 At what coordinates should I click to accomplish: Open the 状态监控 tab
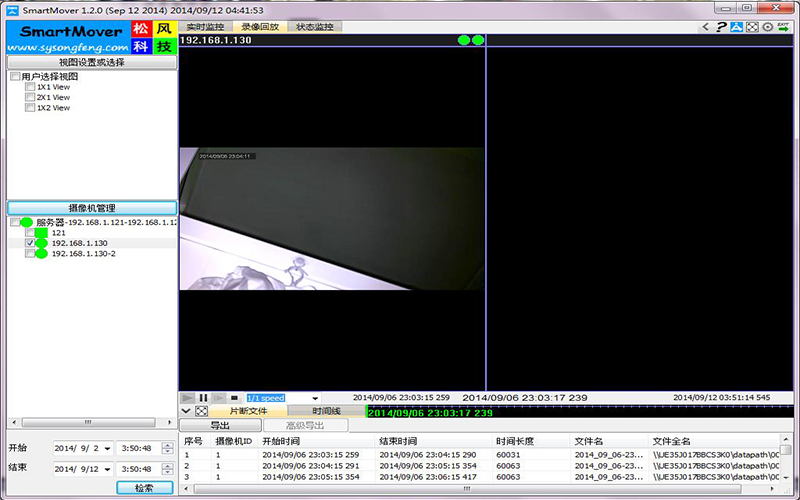coord(315,27)
